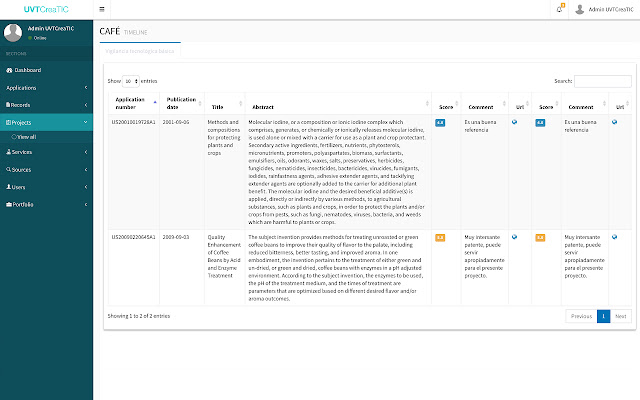
Task: Click the Search input field
Action: (602, 80)
